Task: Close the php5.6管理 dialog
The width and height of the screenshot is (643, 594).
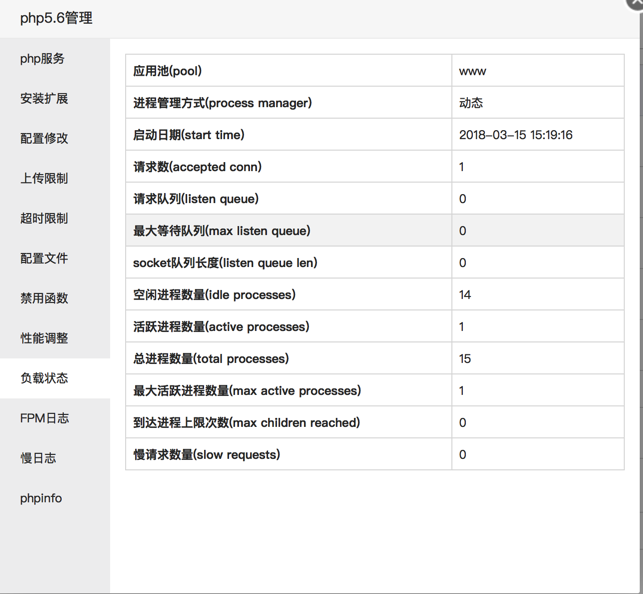Action: pos(636,3)
